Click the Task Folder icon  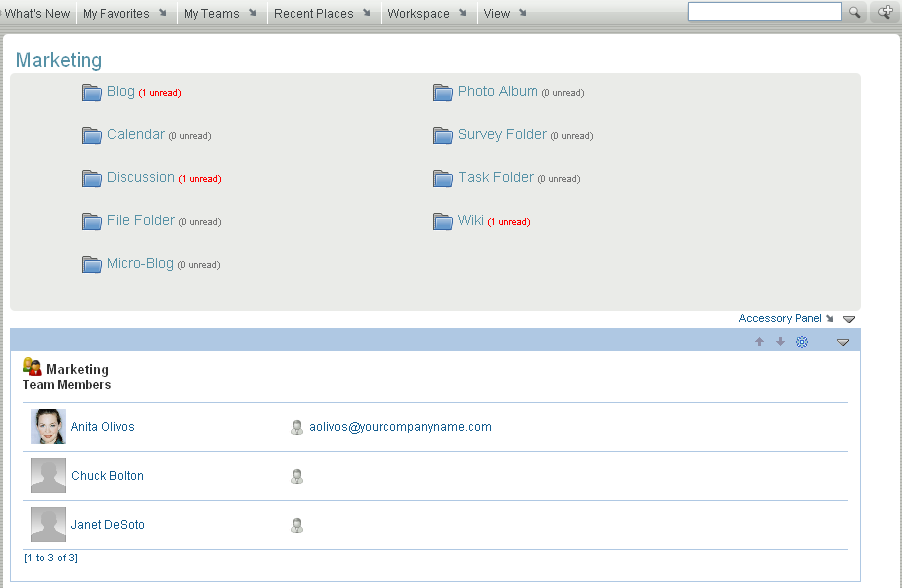[x=443, y=177]
